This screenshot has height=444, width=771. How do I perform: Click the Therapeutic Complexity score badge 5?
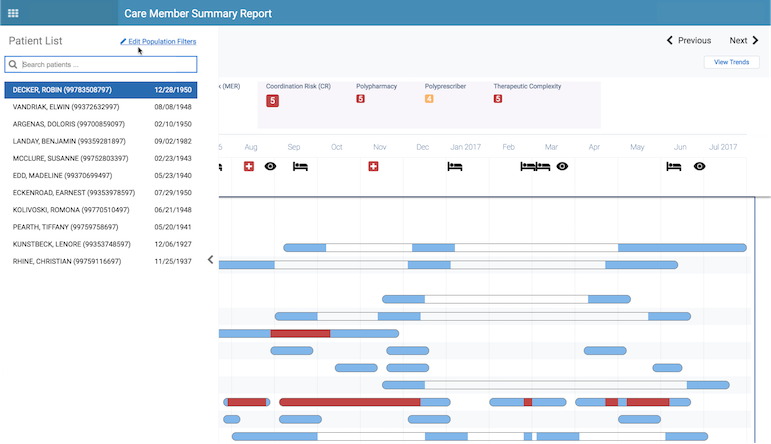(x=498, y=99)
